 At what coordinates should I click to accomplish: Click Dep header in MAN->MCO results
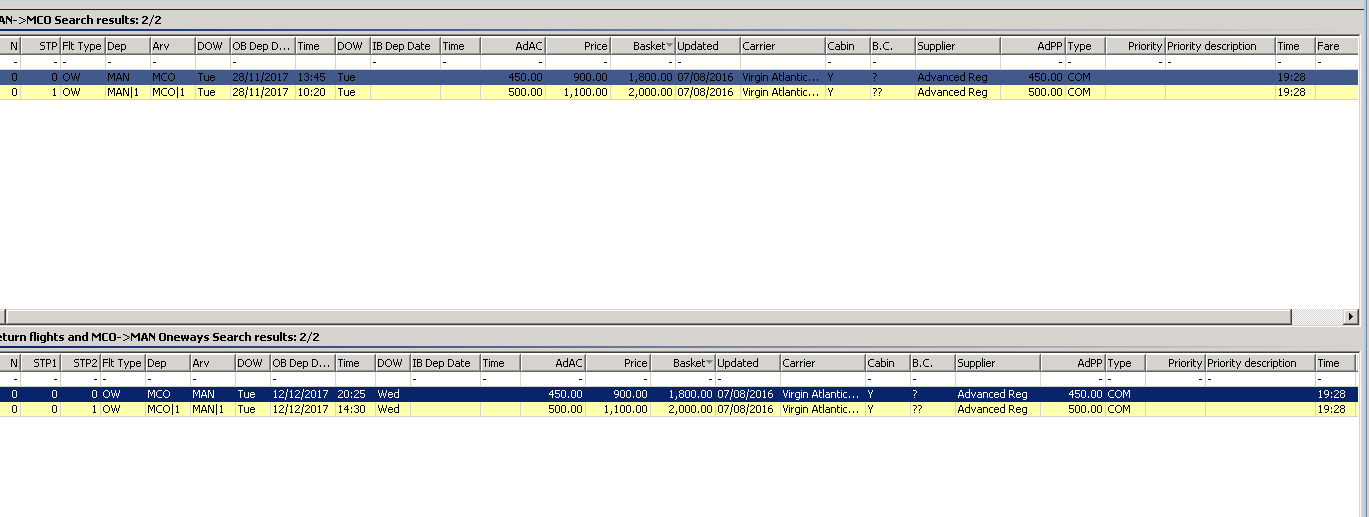(x=127, y=46)
